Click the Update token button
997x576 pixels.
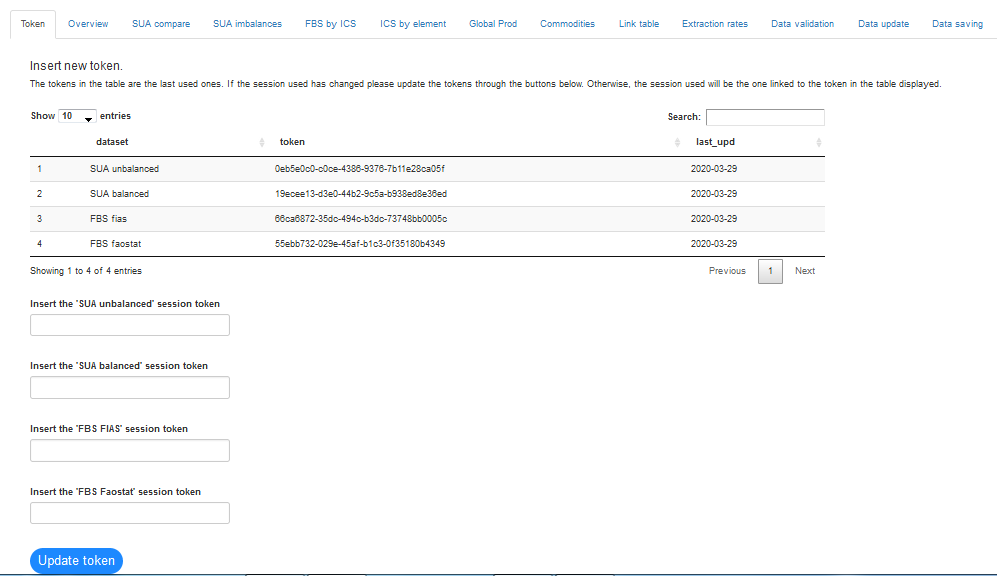(x=76, y=561)
